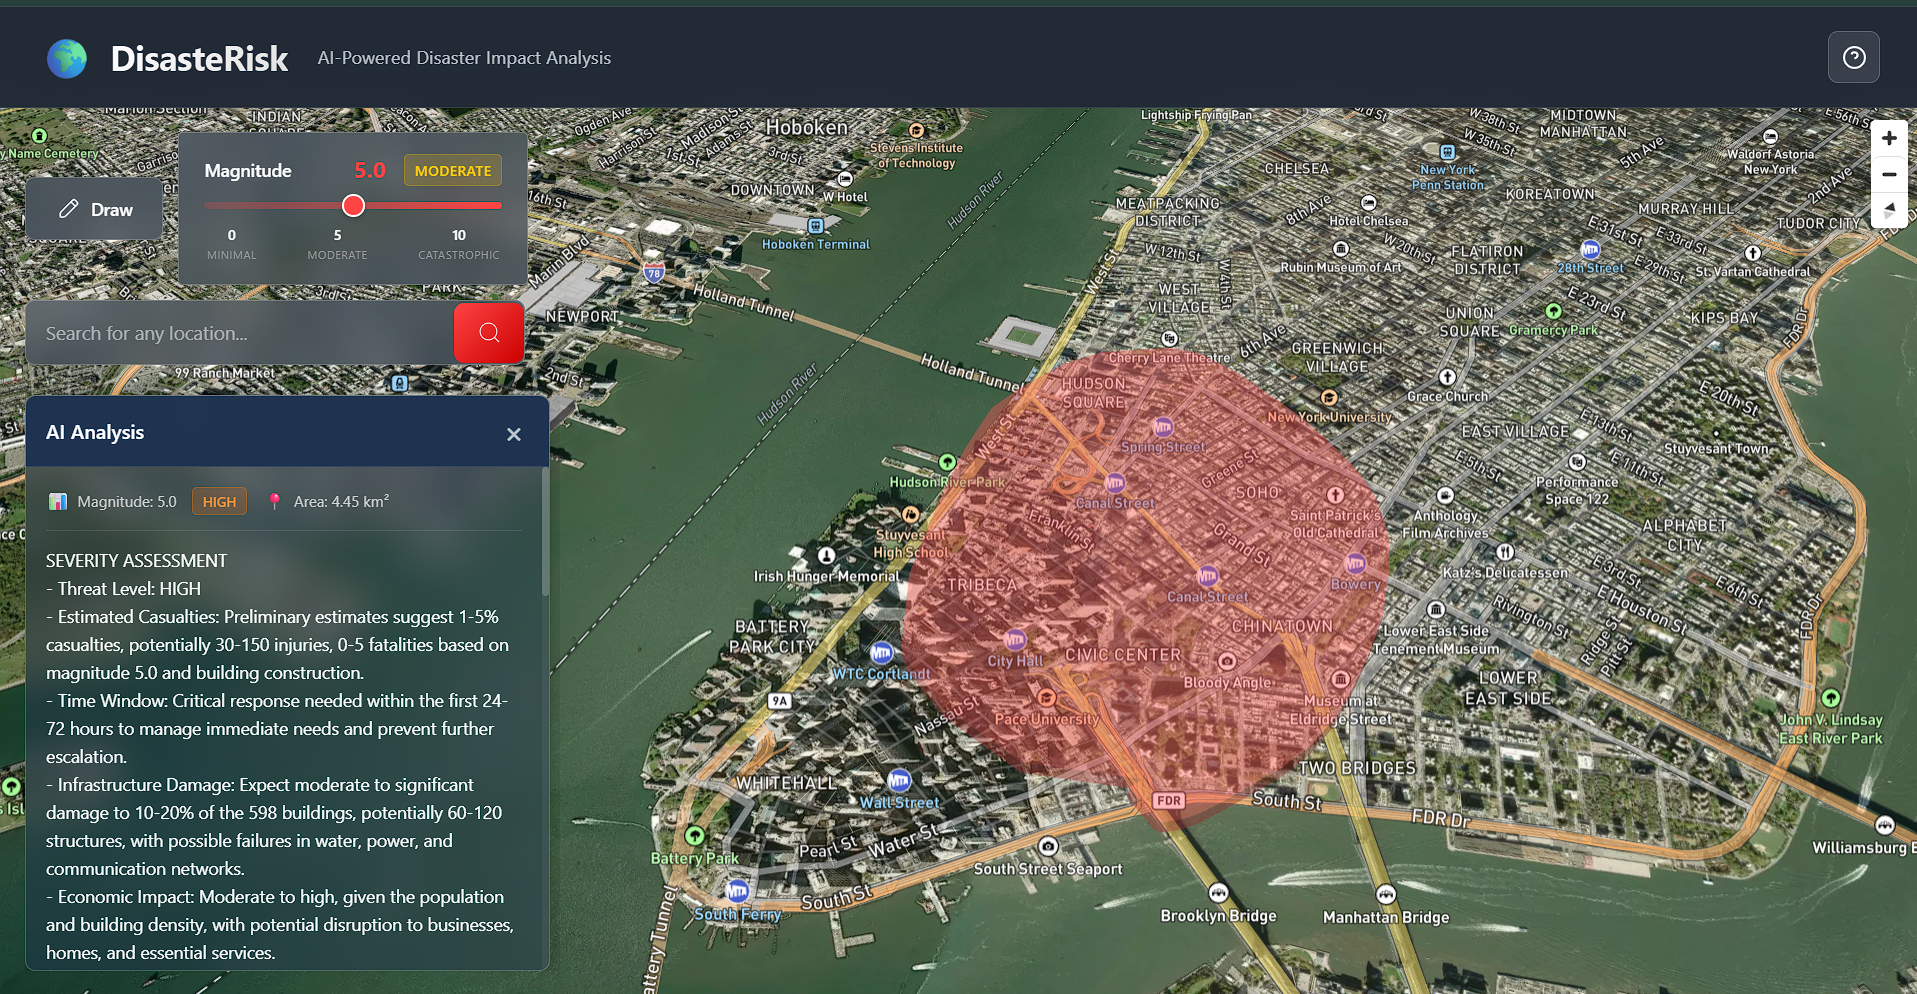This screenshot has height=994, width=1917.
Task: Click the Battery Park marker
Action: pyautogui.click(x=695, y=836)
